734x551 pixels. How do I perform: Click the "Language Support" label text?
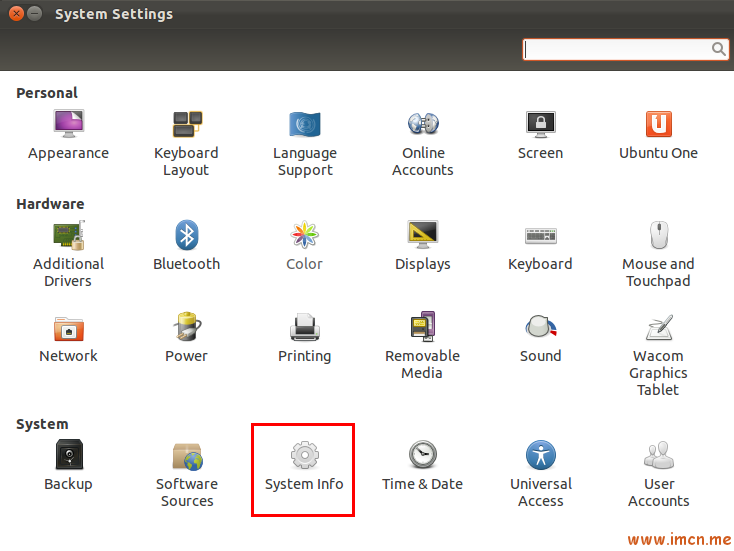tap(305, 162)
